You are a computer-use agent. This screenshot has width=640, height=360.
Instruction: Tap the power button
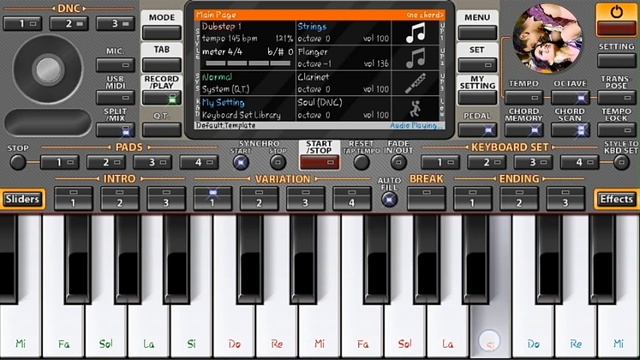coord(616,20)
